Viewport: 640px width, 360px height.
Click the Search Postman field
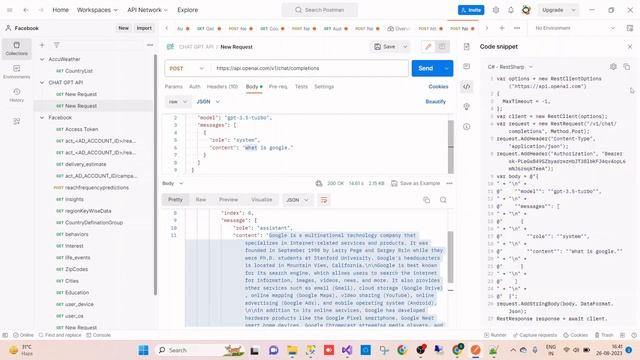[320, 10]
